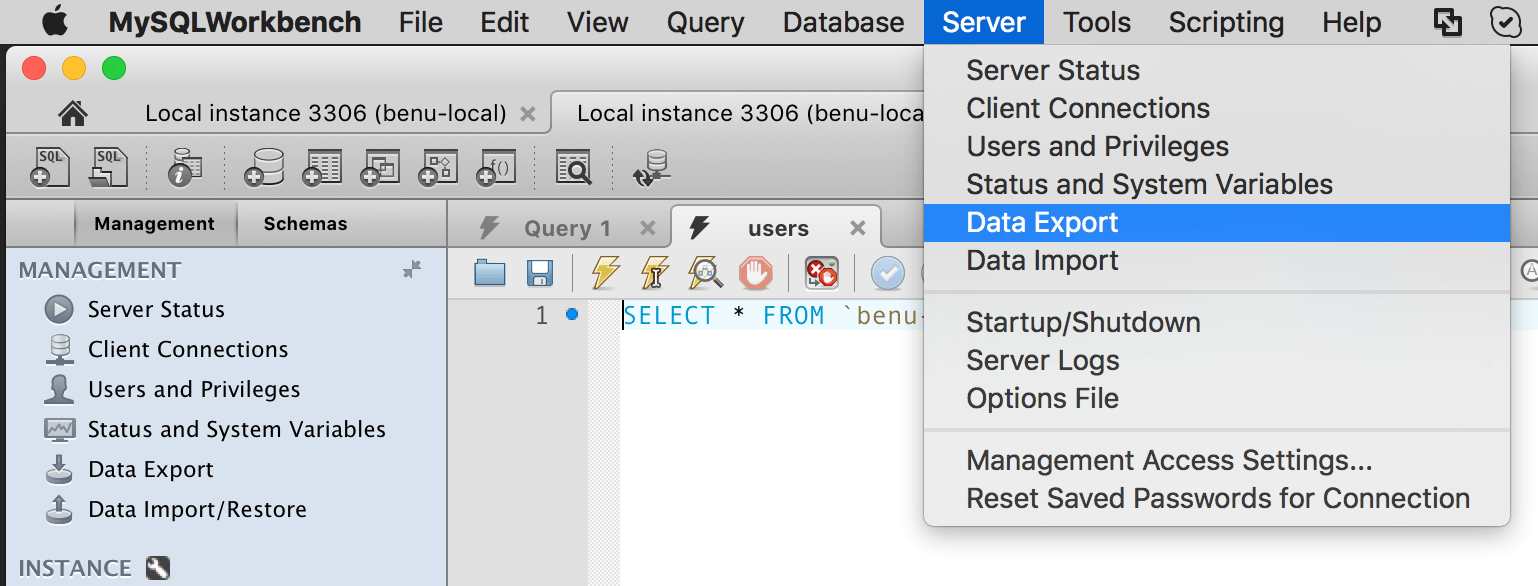Create a new stored procedure icon

pyautogui.click(x=438, y=167)
